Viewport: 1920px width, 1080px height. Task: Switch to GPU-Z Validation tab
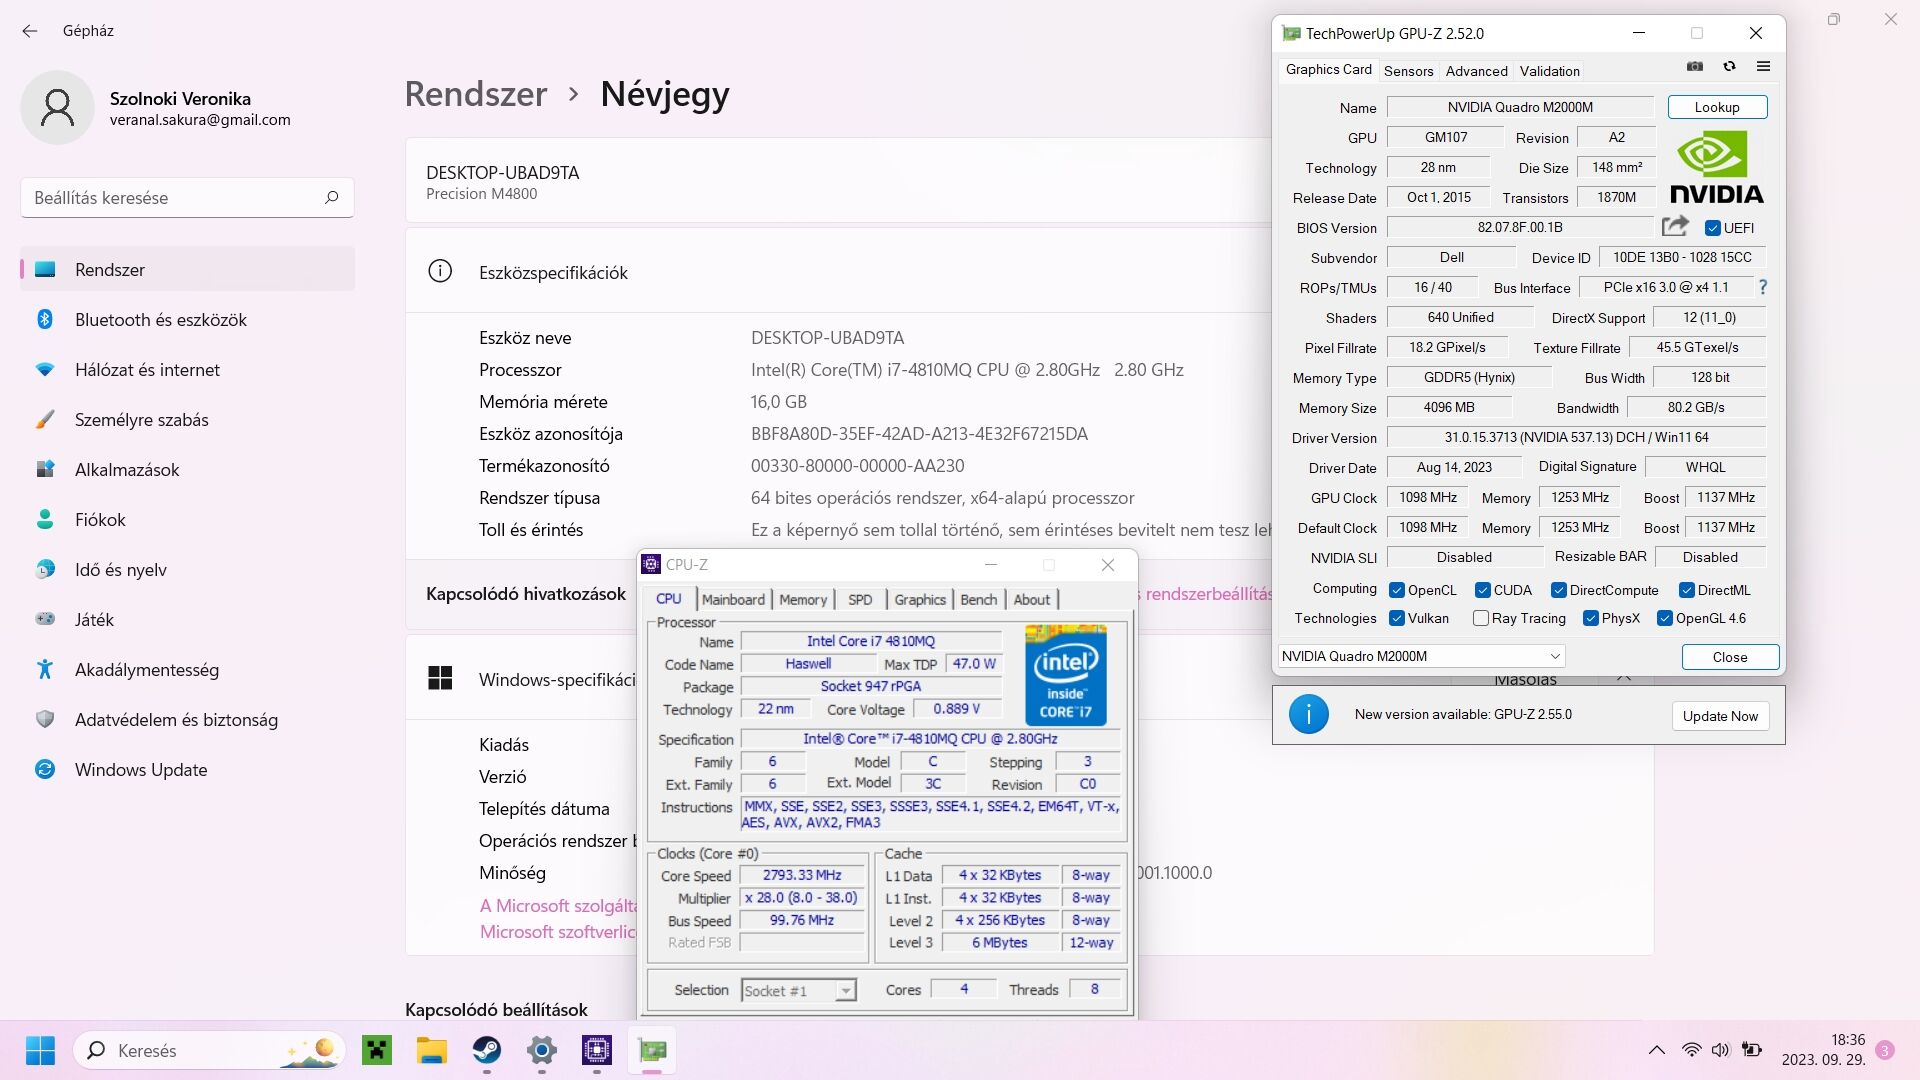(x=1549, y=71)
